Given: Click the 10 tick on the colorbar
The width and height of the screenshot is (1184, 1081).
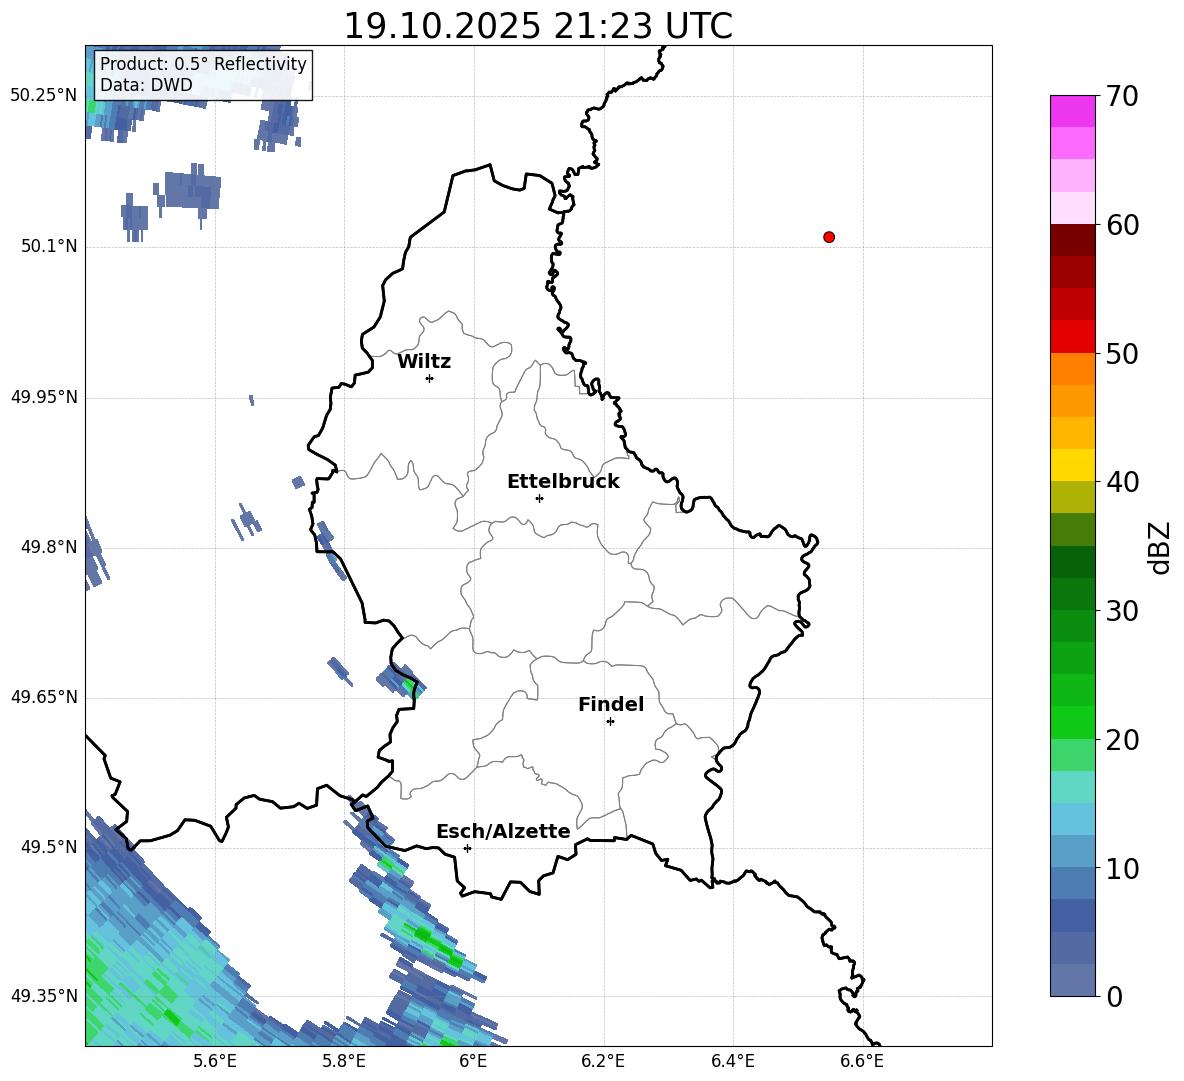Looking at the screenshot, I should coord(1122,868).
